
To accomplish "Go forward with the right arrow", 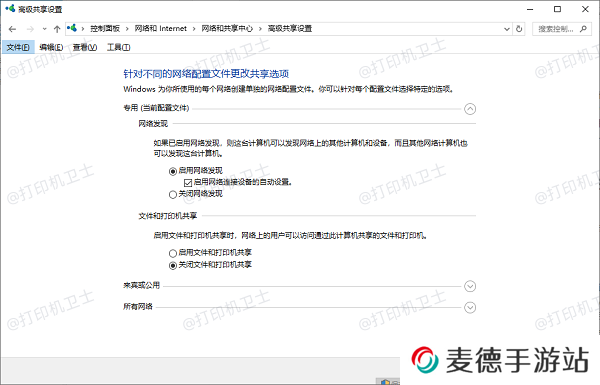I will click(30, 29).
